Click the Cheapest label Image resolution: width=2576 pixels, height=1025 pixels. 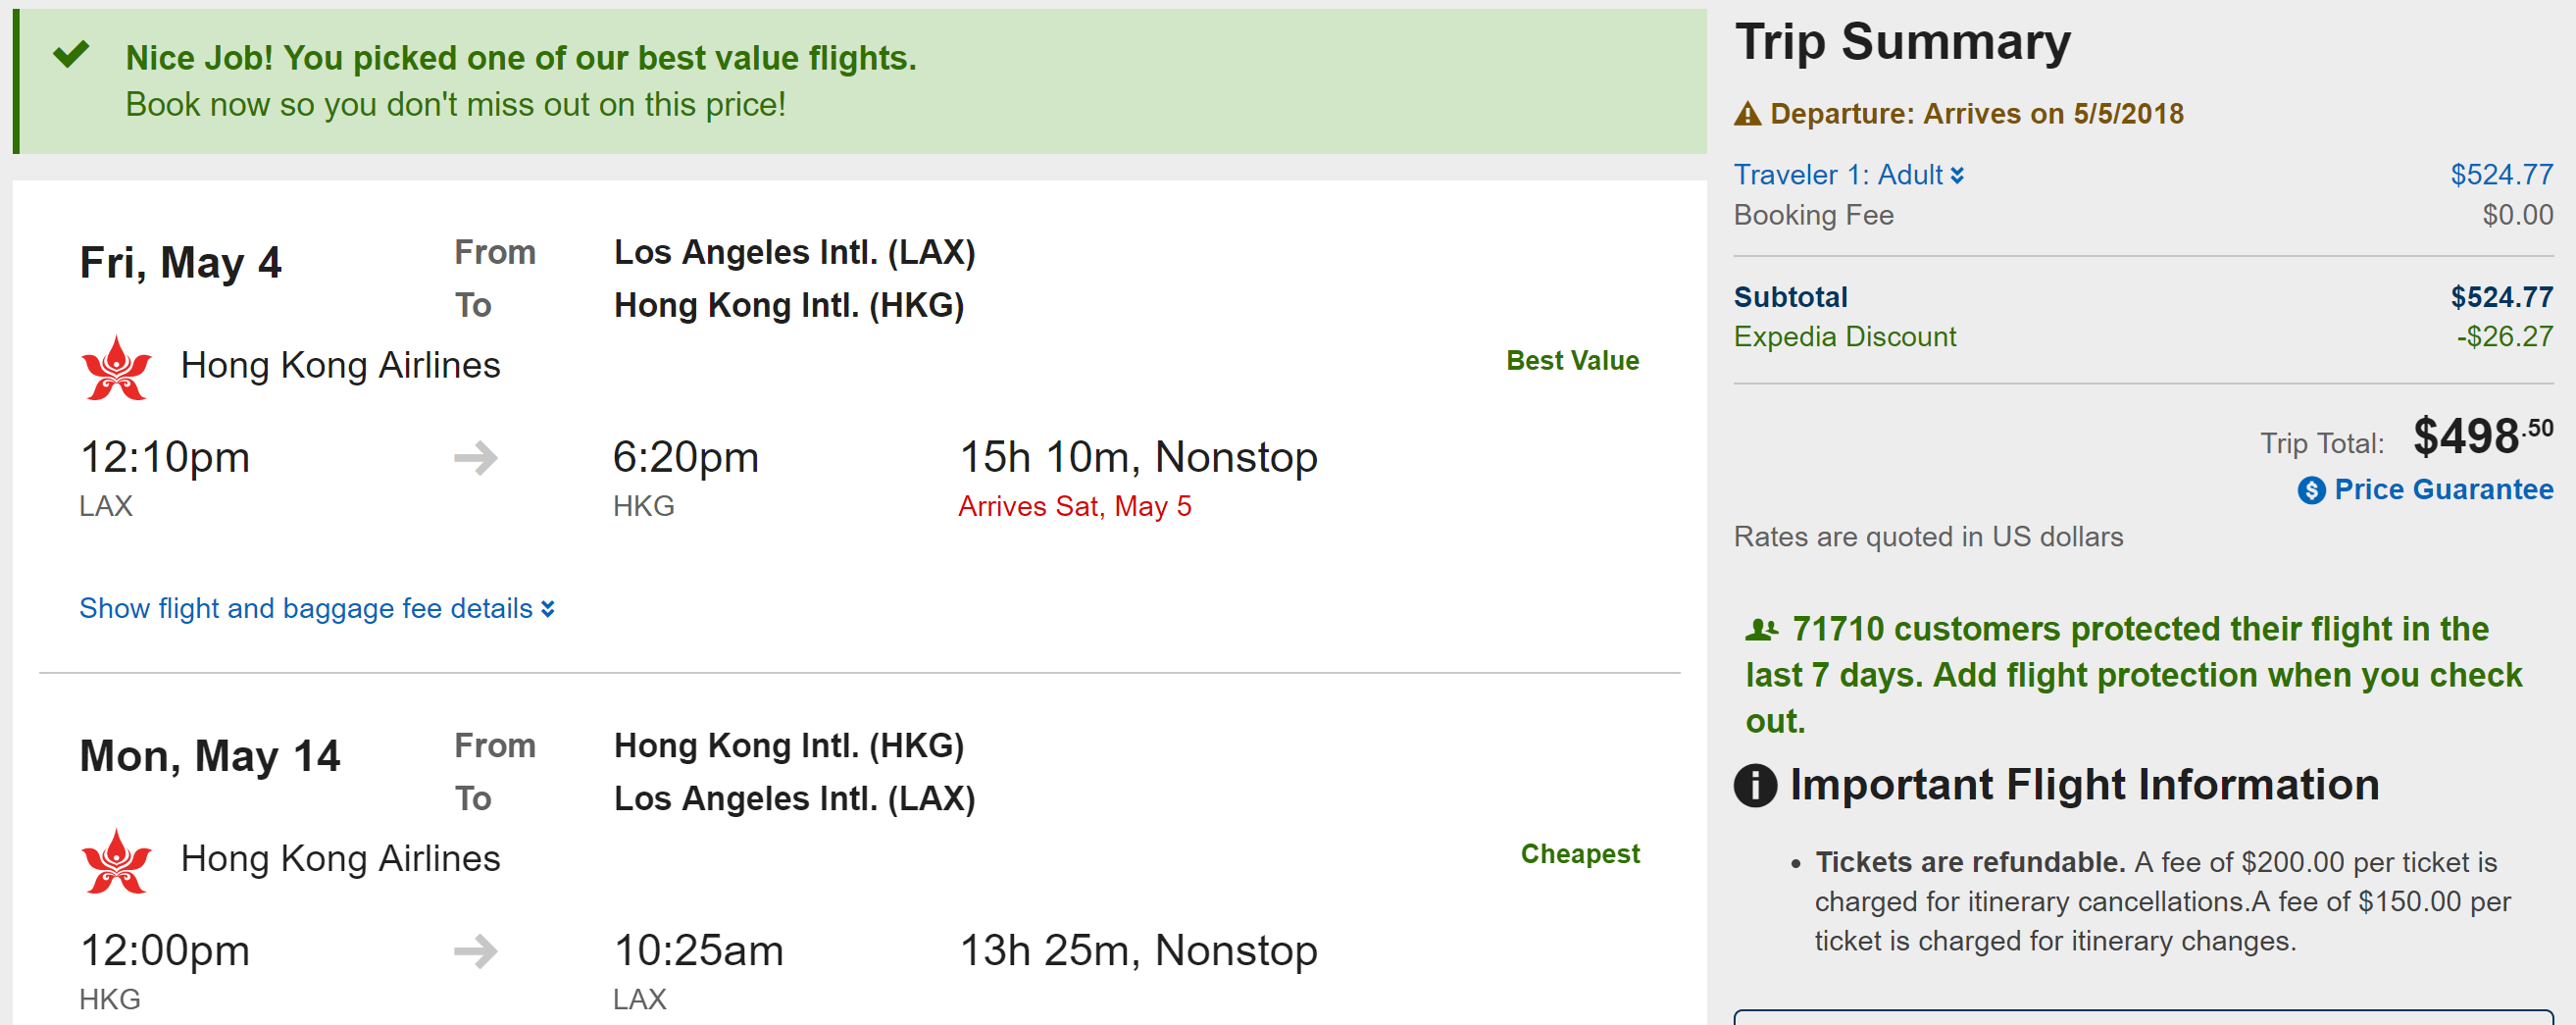point(1579,853)
